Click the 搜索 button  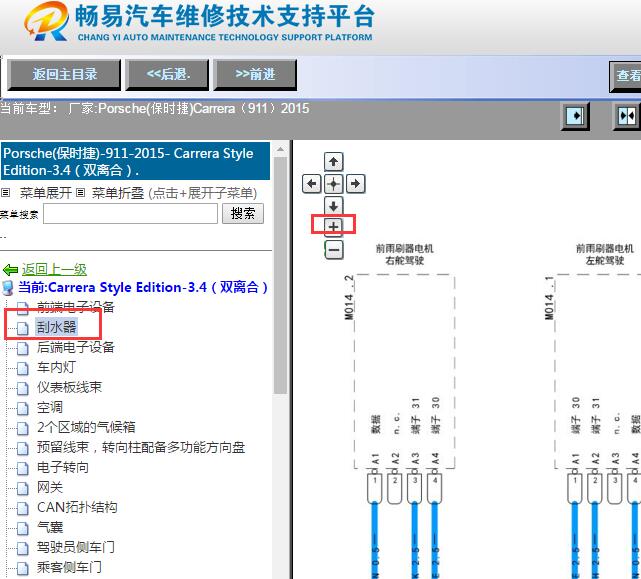(243, 213)
